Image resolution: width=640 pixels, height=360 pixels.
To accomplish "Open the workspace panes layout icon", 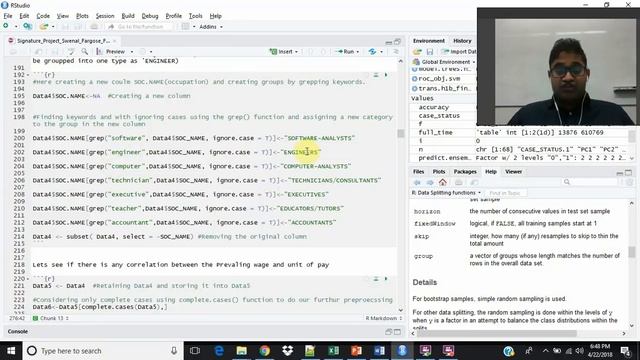I will tap(185, 27).
